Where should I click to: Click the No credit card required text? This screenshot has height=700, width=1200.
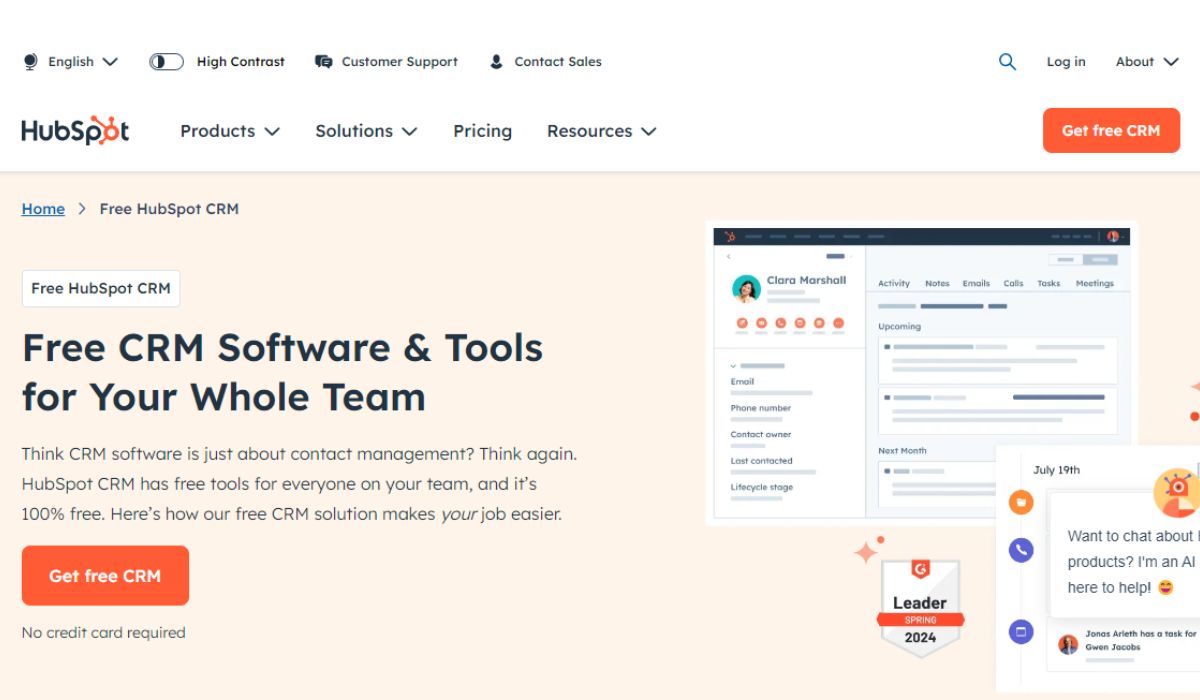coord(103,632)
